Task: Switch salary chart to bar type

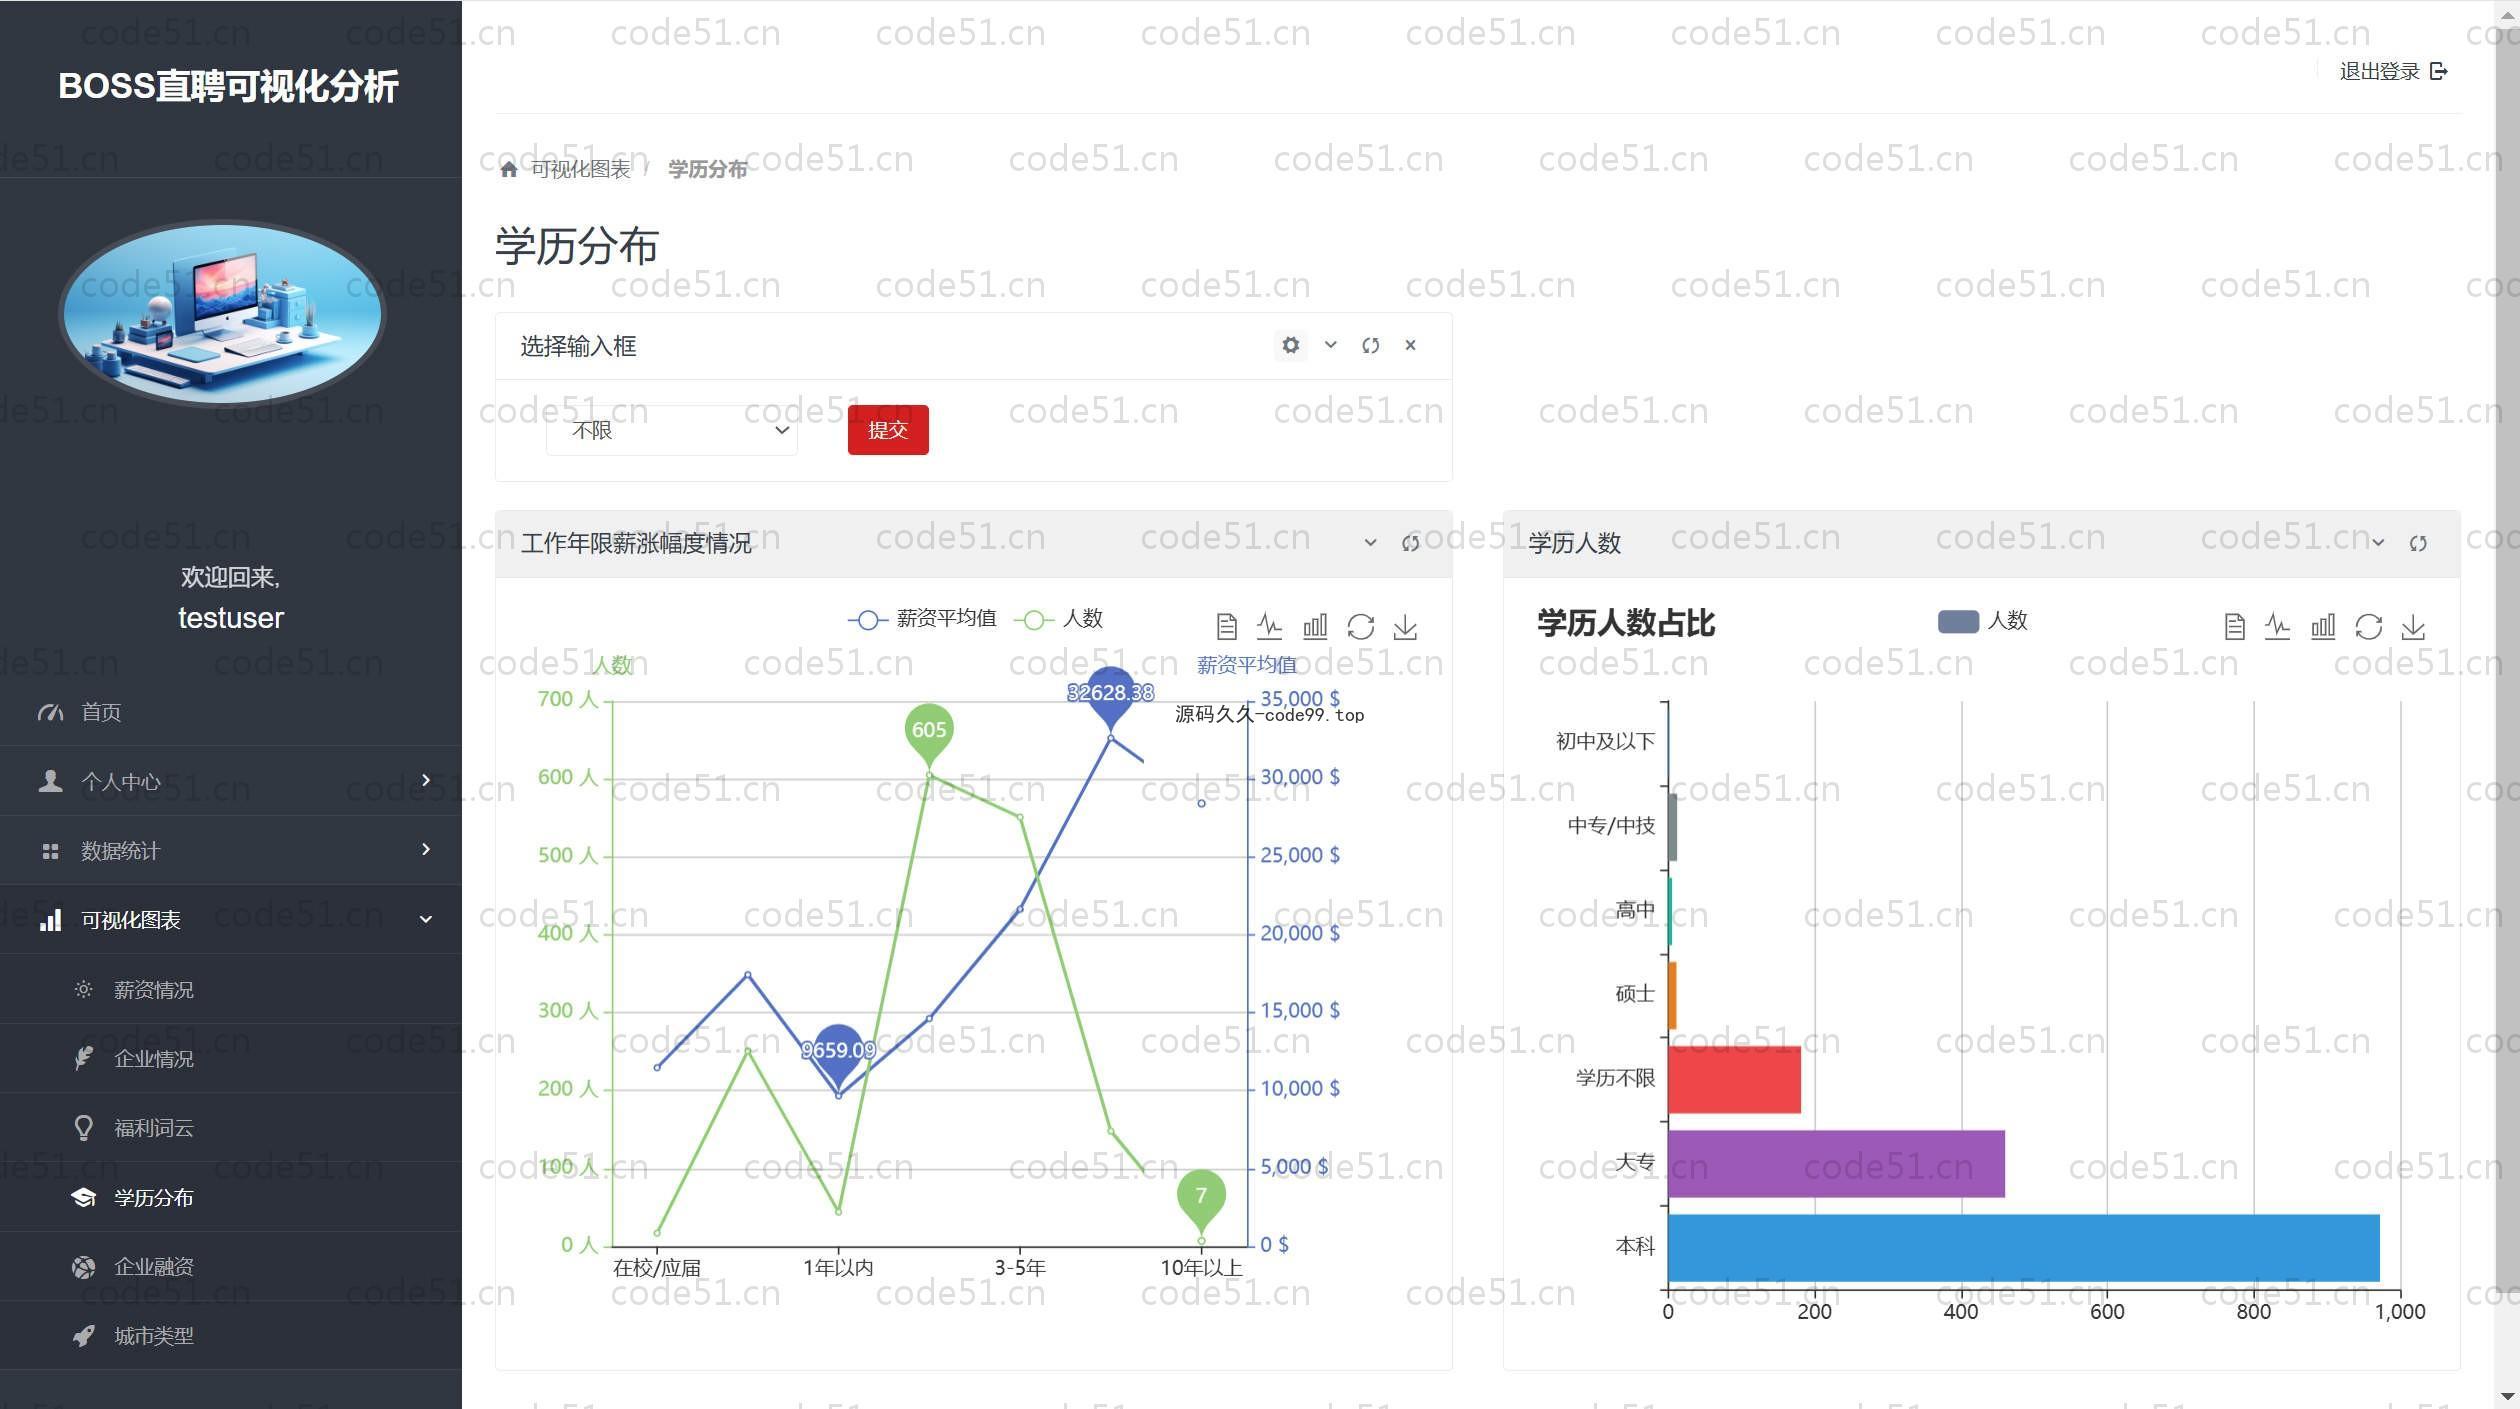Action: point(1316,627)
